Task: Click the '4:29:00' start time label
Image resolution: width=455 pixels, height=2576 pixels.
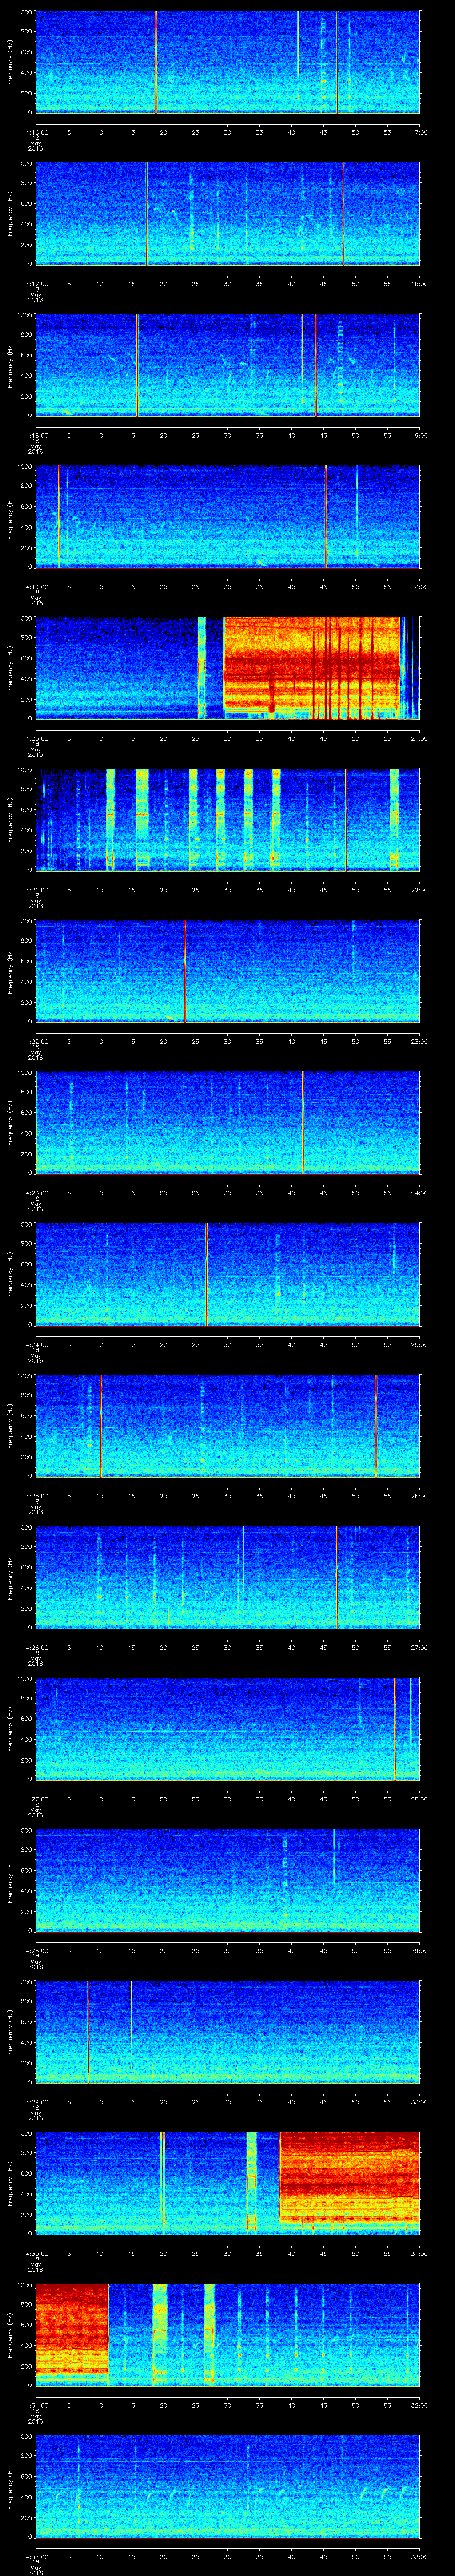Action: [36, 2102]
